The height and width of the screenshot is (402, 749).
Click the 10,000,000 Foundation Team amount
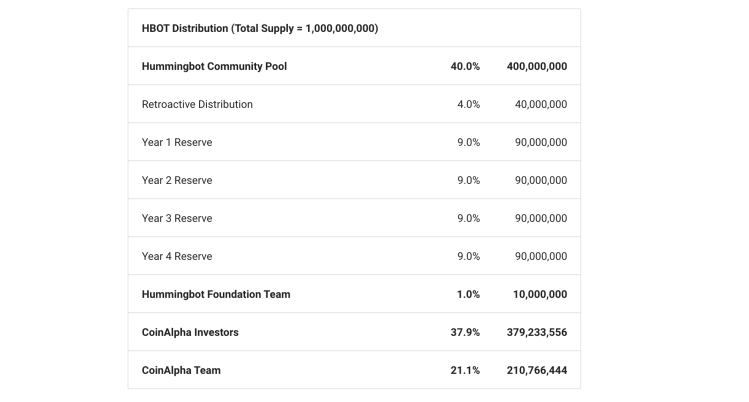tap(538, 294)
